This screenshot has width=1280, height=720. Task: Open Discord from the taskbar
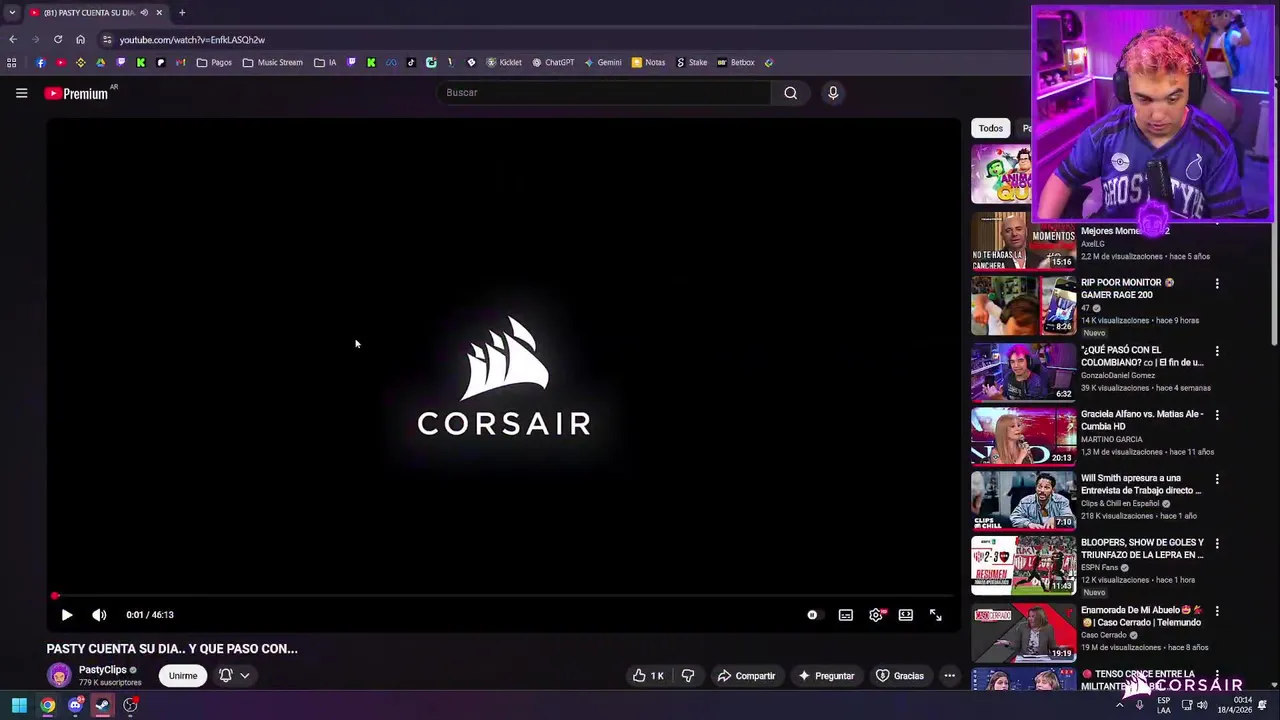pos(75,705)
